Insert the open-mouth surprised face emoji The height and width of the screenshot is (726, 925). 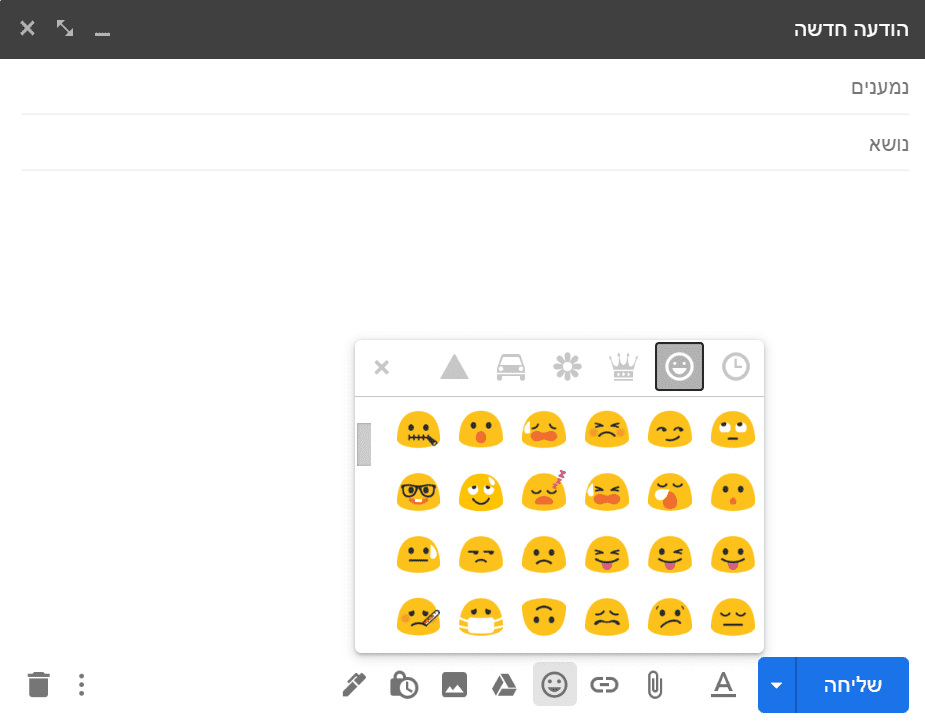click(x=481, y=429)
